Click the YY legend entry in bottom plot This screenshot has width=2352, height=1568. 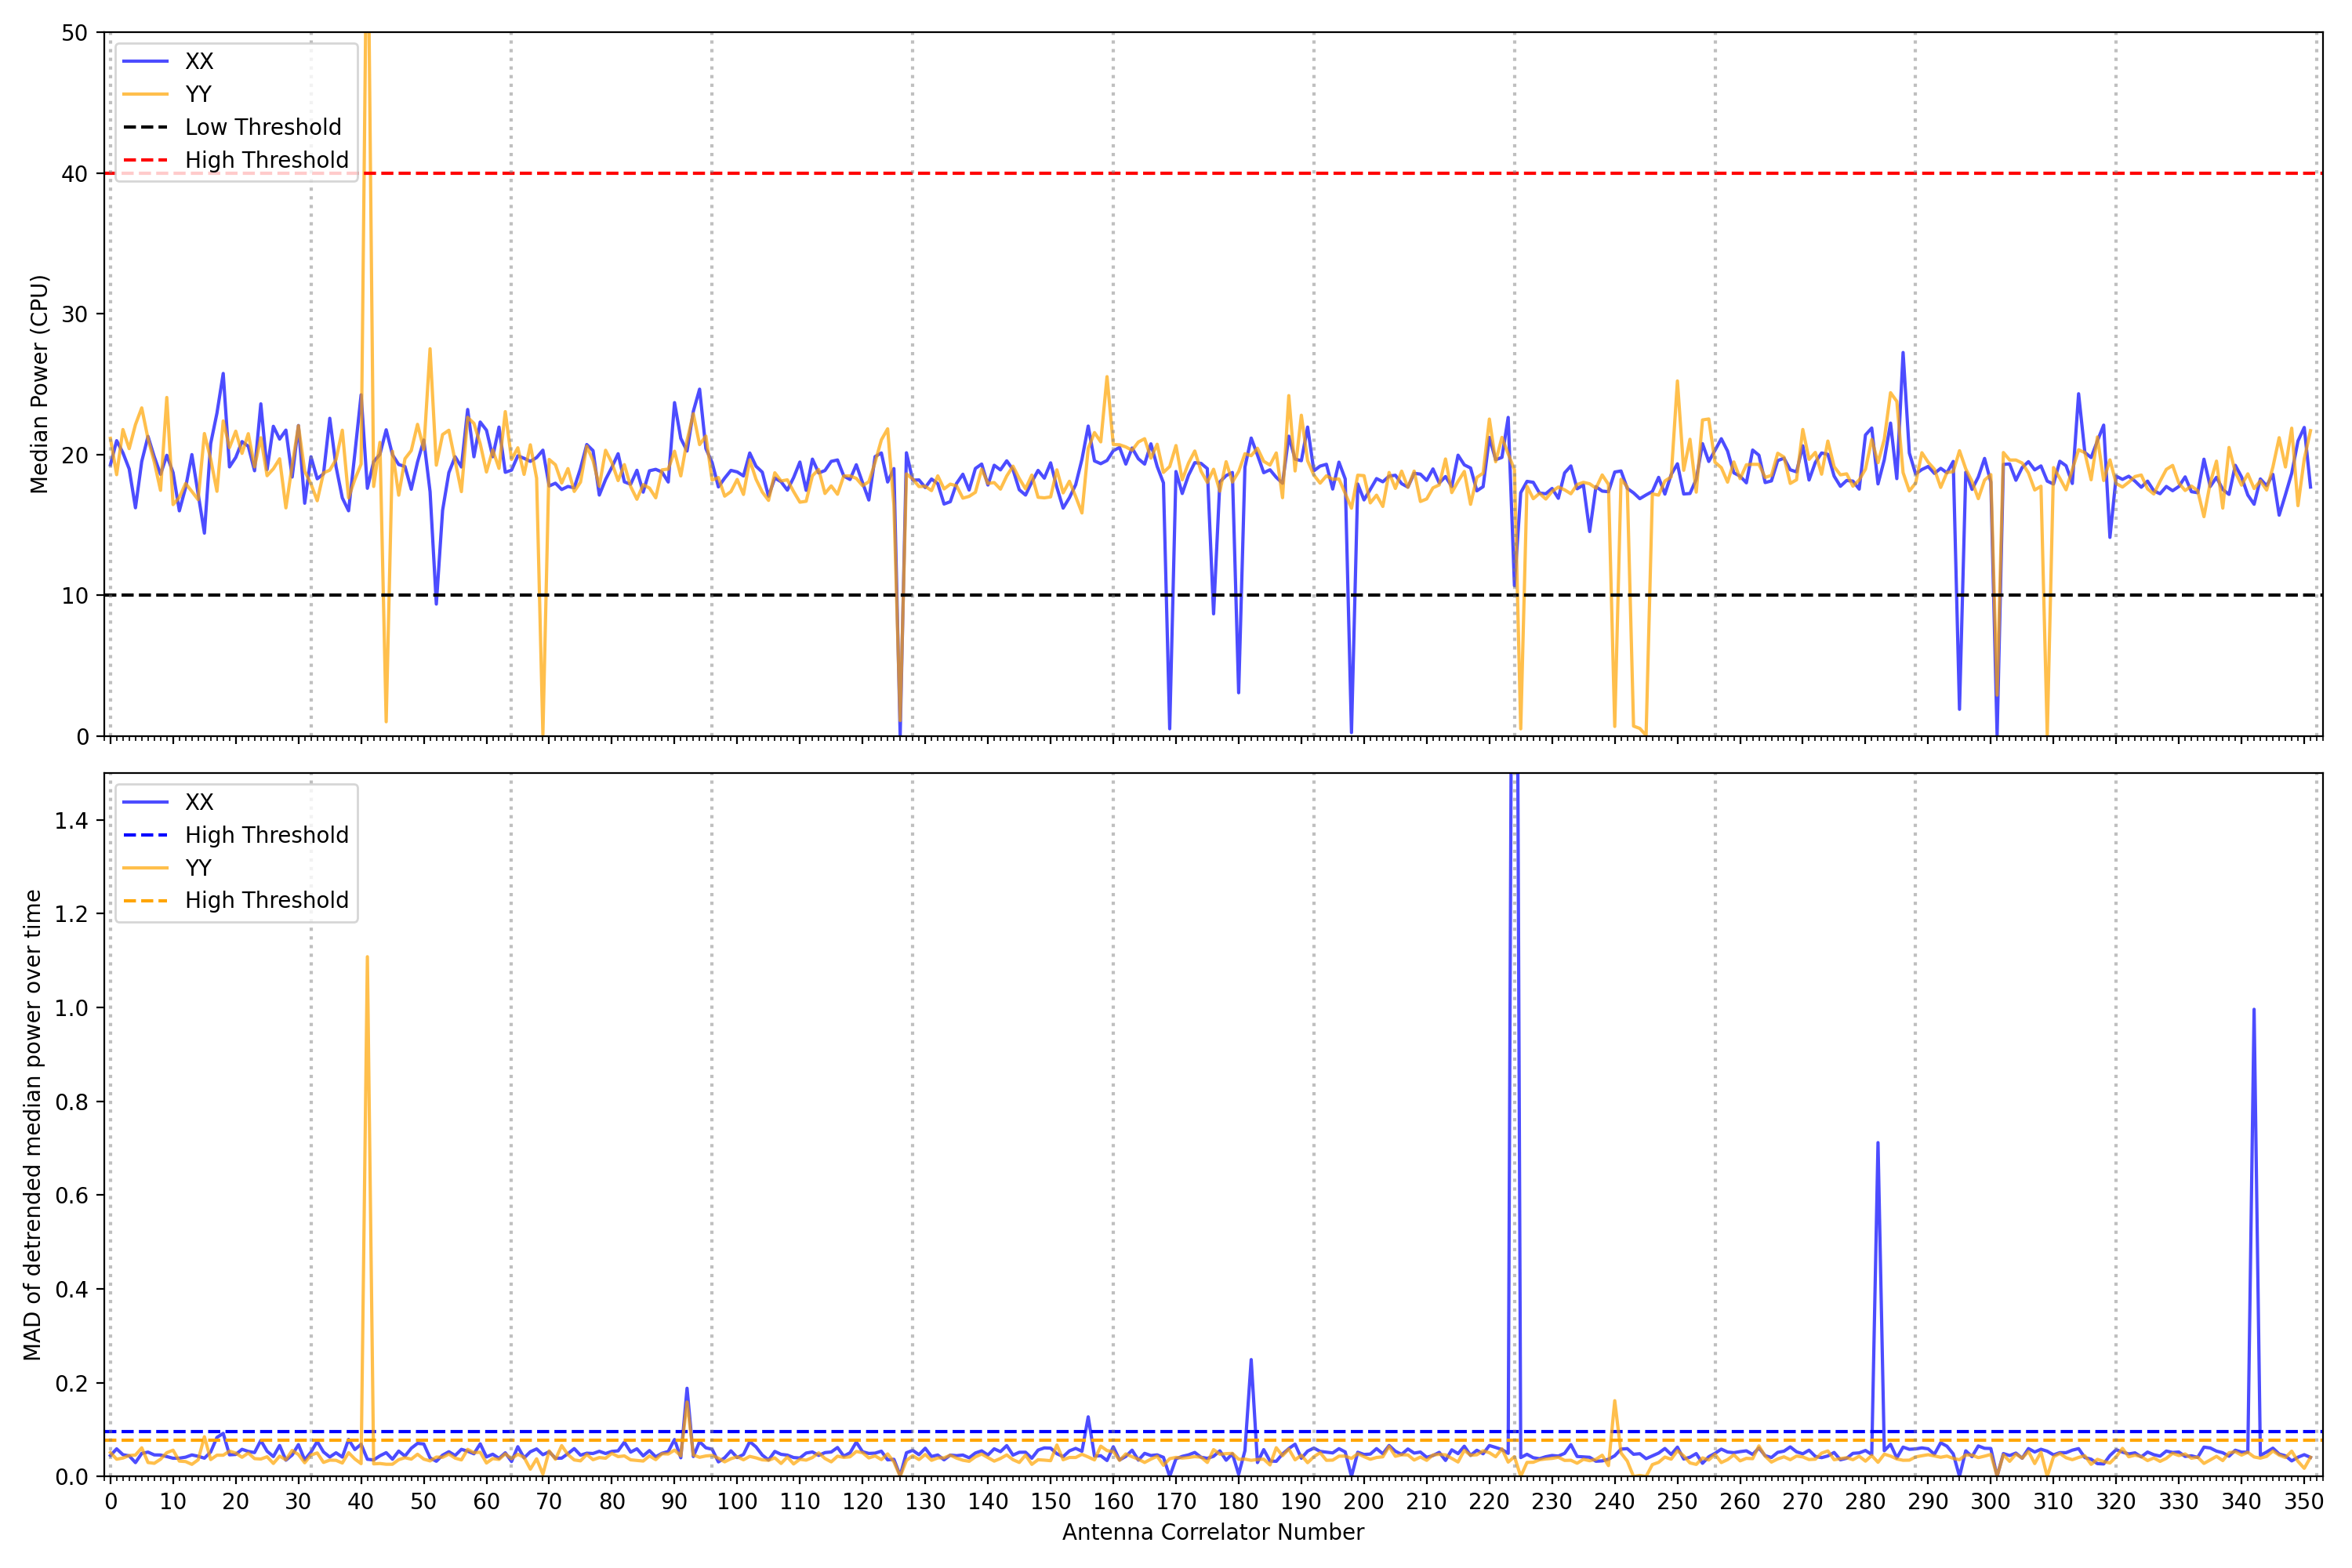coord(198,868)
